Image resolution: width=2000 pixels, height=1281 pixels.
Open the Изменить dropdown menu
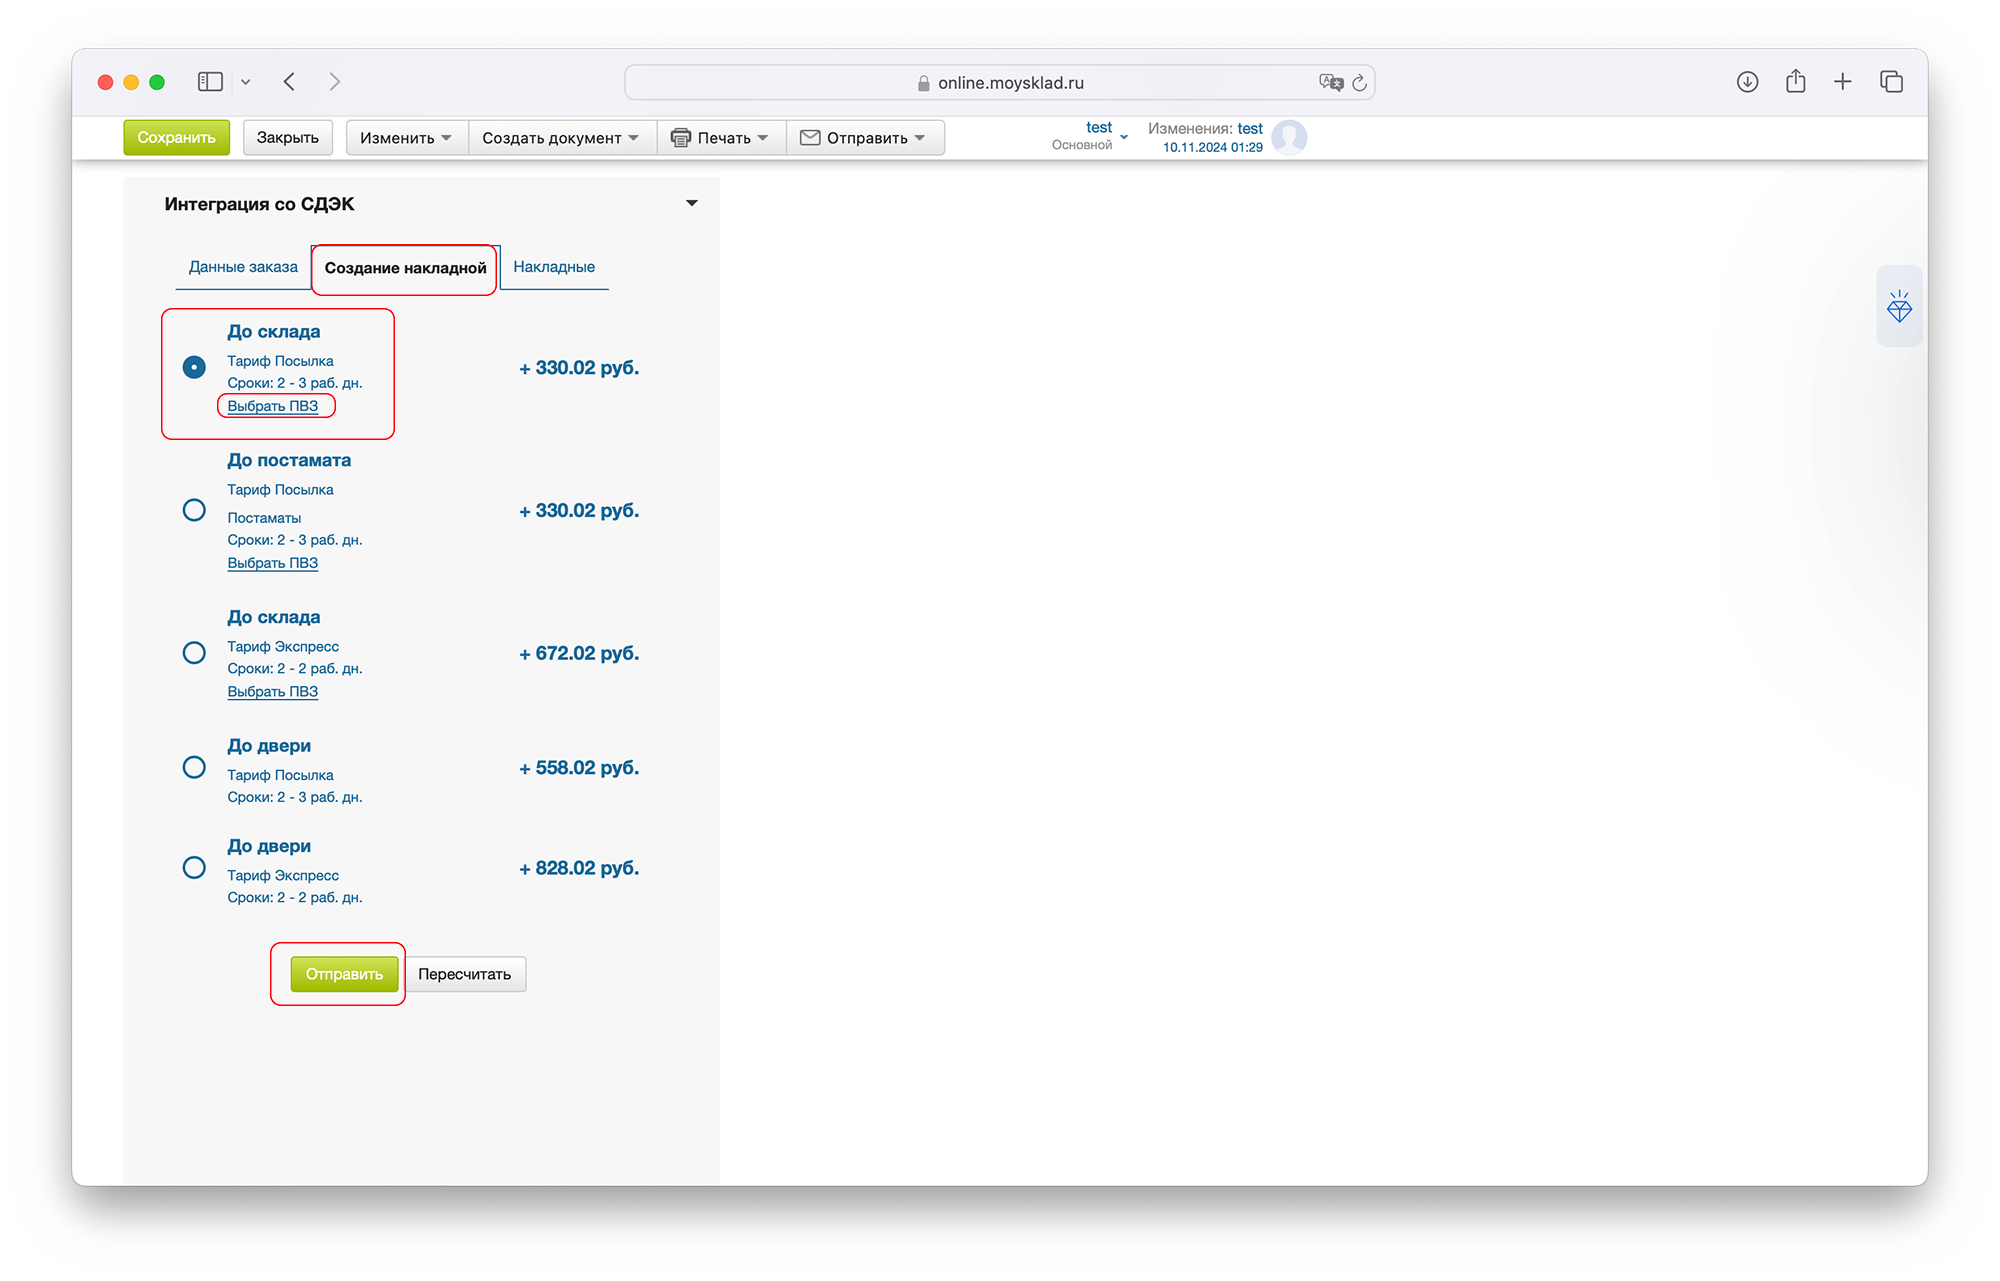pos(406,138)
